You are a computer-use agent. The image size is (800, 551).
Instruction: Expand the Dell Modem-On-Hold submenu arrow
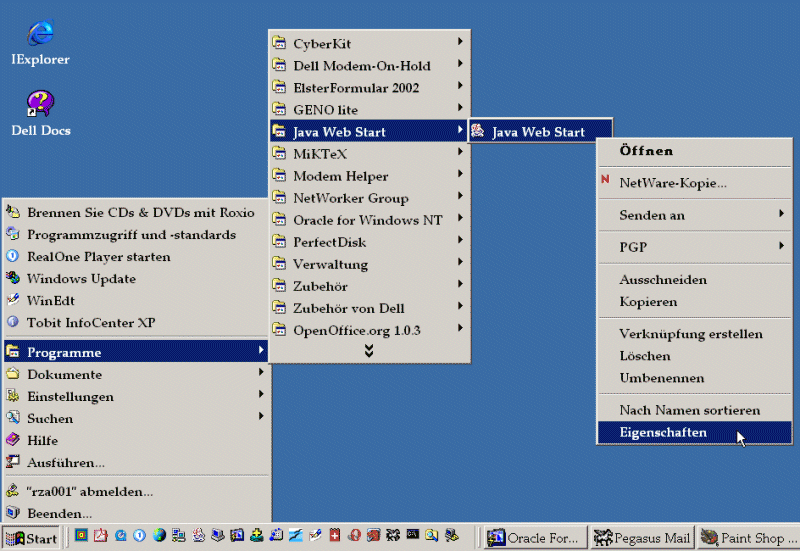pyautogui.click(x=460, y=63)
